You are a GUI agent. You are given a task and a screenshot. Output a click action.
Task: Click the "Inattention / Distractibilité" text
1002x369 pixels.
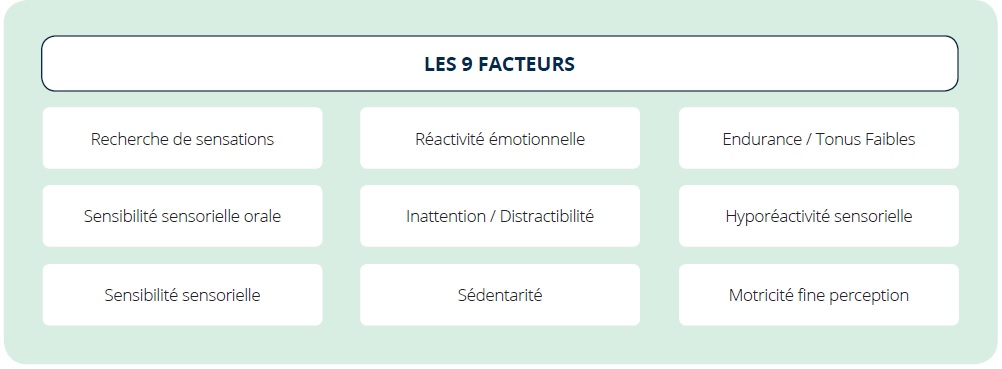pyautogui.click(x=500, y=216)
